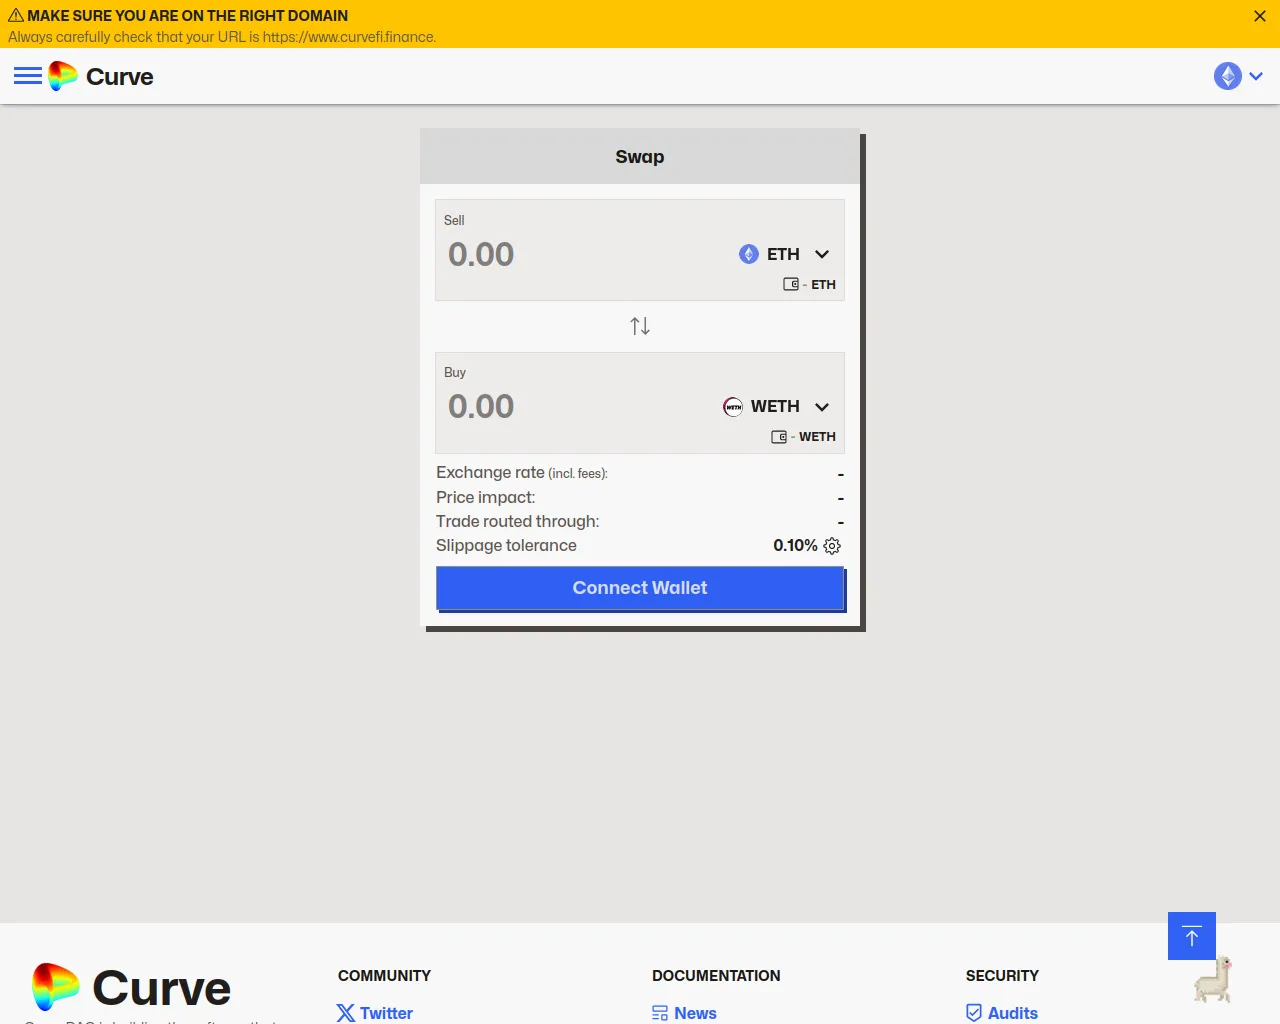
Task: Click the footer Curve rainbow logo
Action: (x=56, y=986)
